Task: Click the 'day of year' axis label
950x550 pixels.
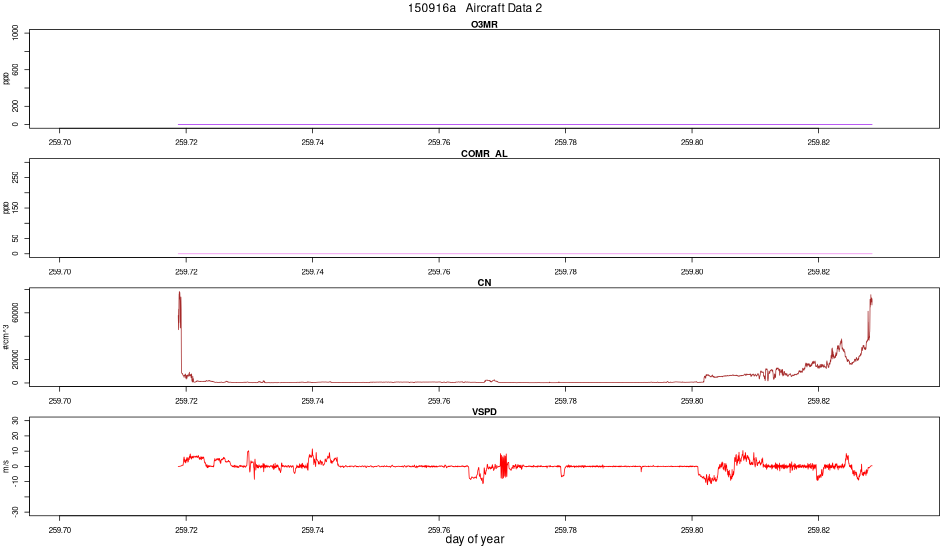Action: [474, 539]
